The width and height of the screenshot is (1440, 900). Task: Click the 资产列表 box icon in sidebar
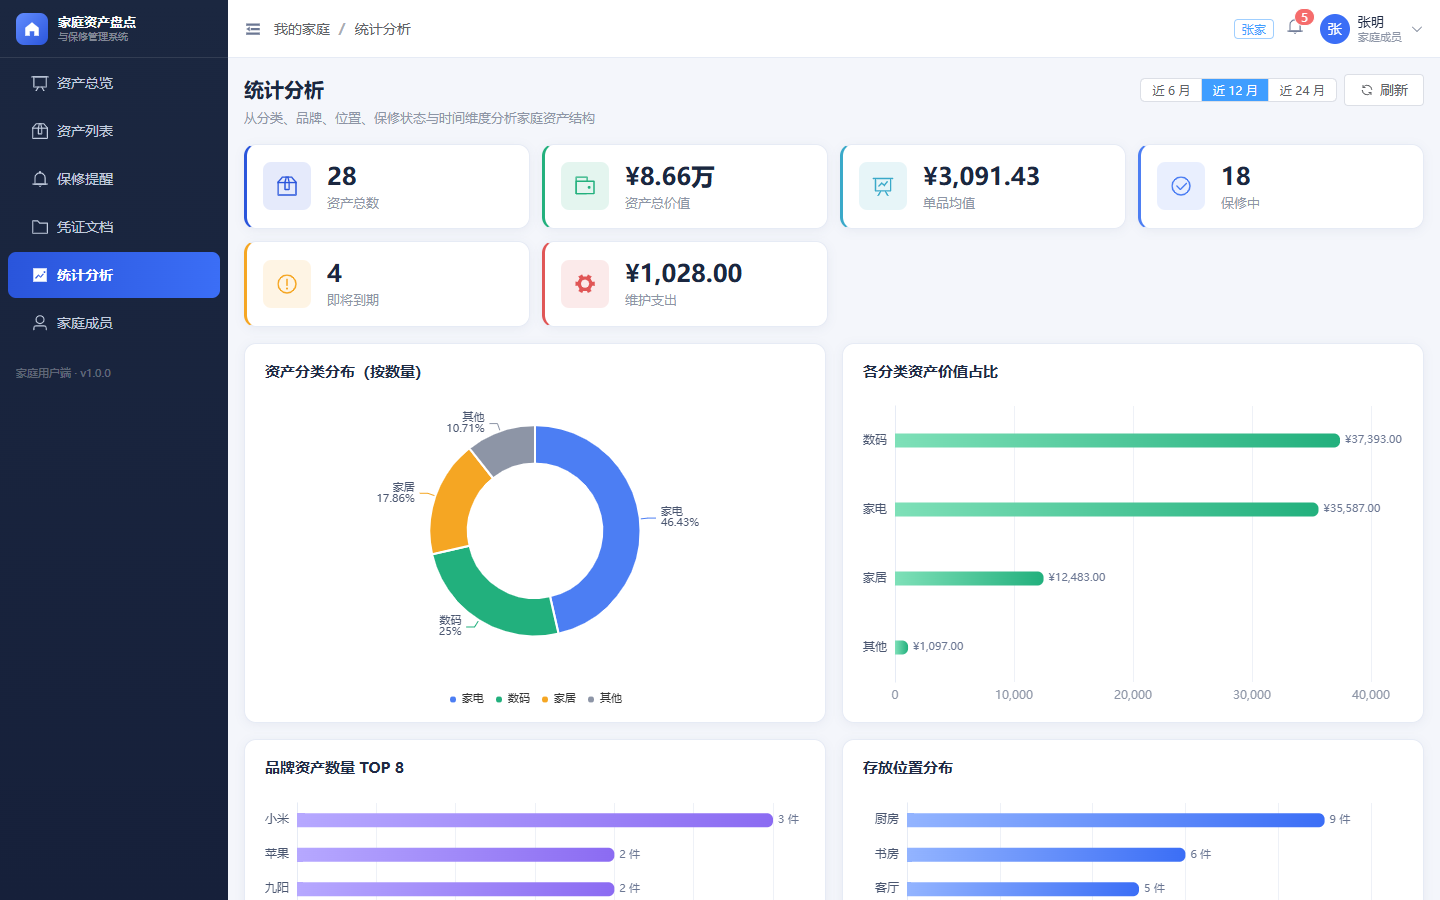coord(40,131)
